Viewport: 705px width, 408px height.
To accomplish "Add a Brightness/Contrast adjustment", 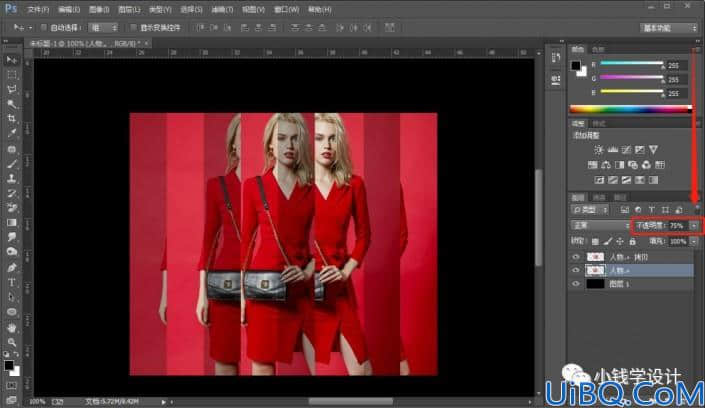I will click(598, 150).
